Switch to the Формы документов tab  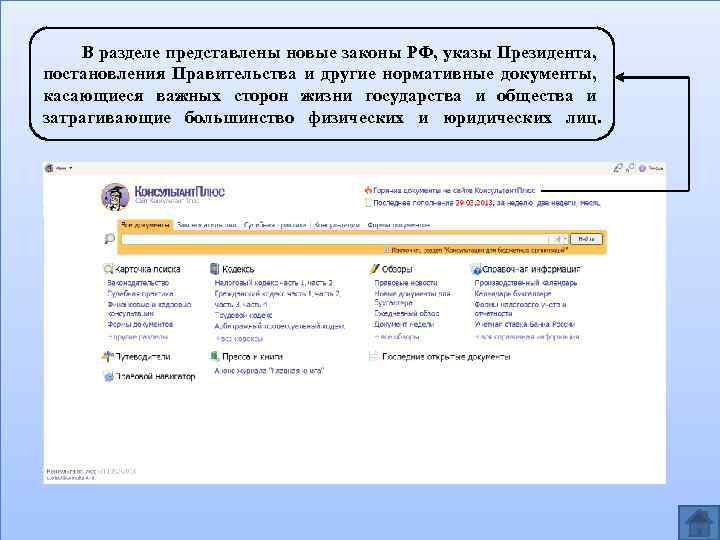coord(398,225)
